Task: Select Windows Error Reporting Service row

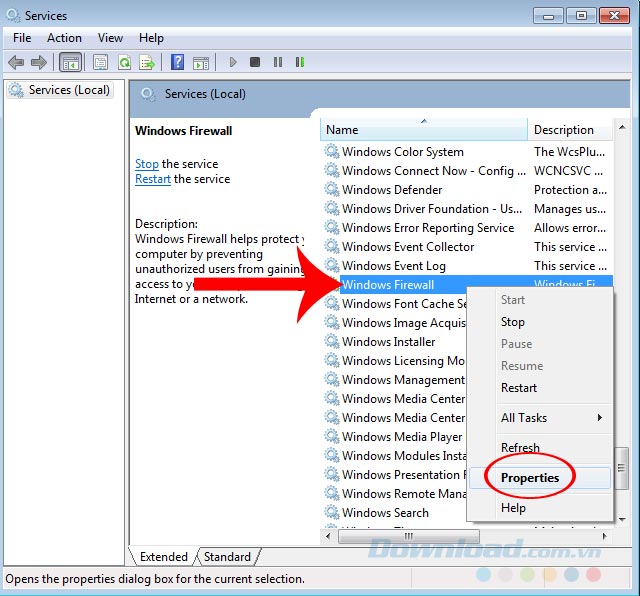Action: (467, 227)
